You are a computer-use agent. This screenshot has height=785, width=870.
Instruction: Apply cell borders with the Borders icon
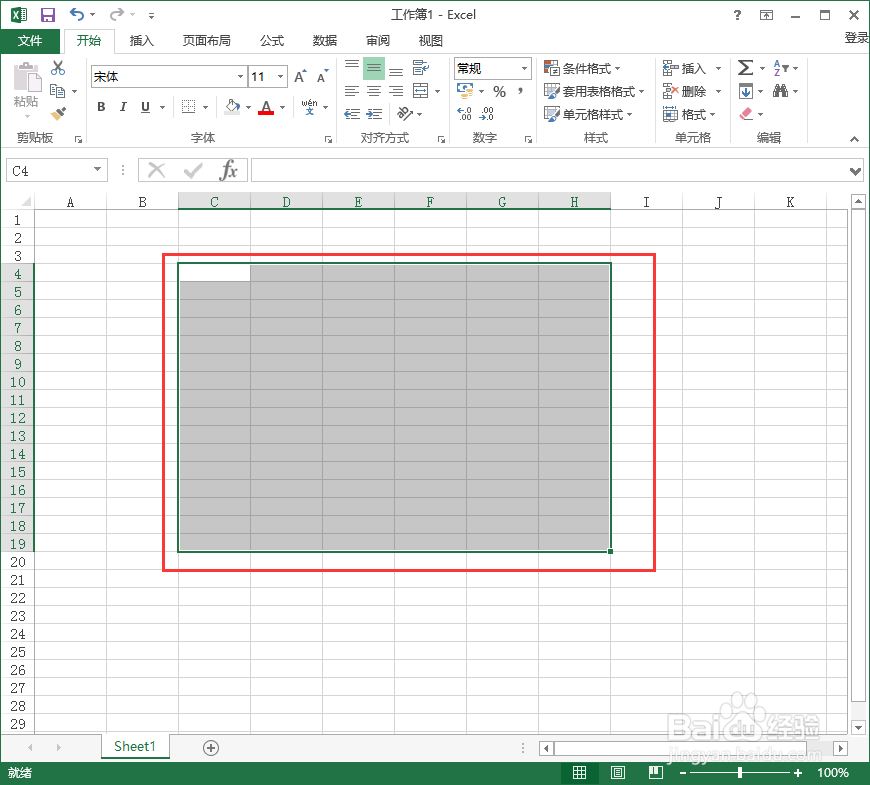[x=189, y=107]
